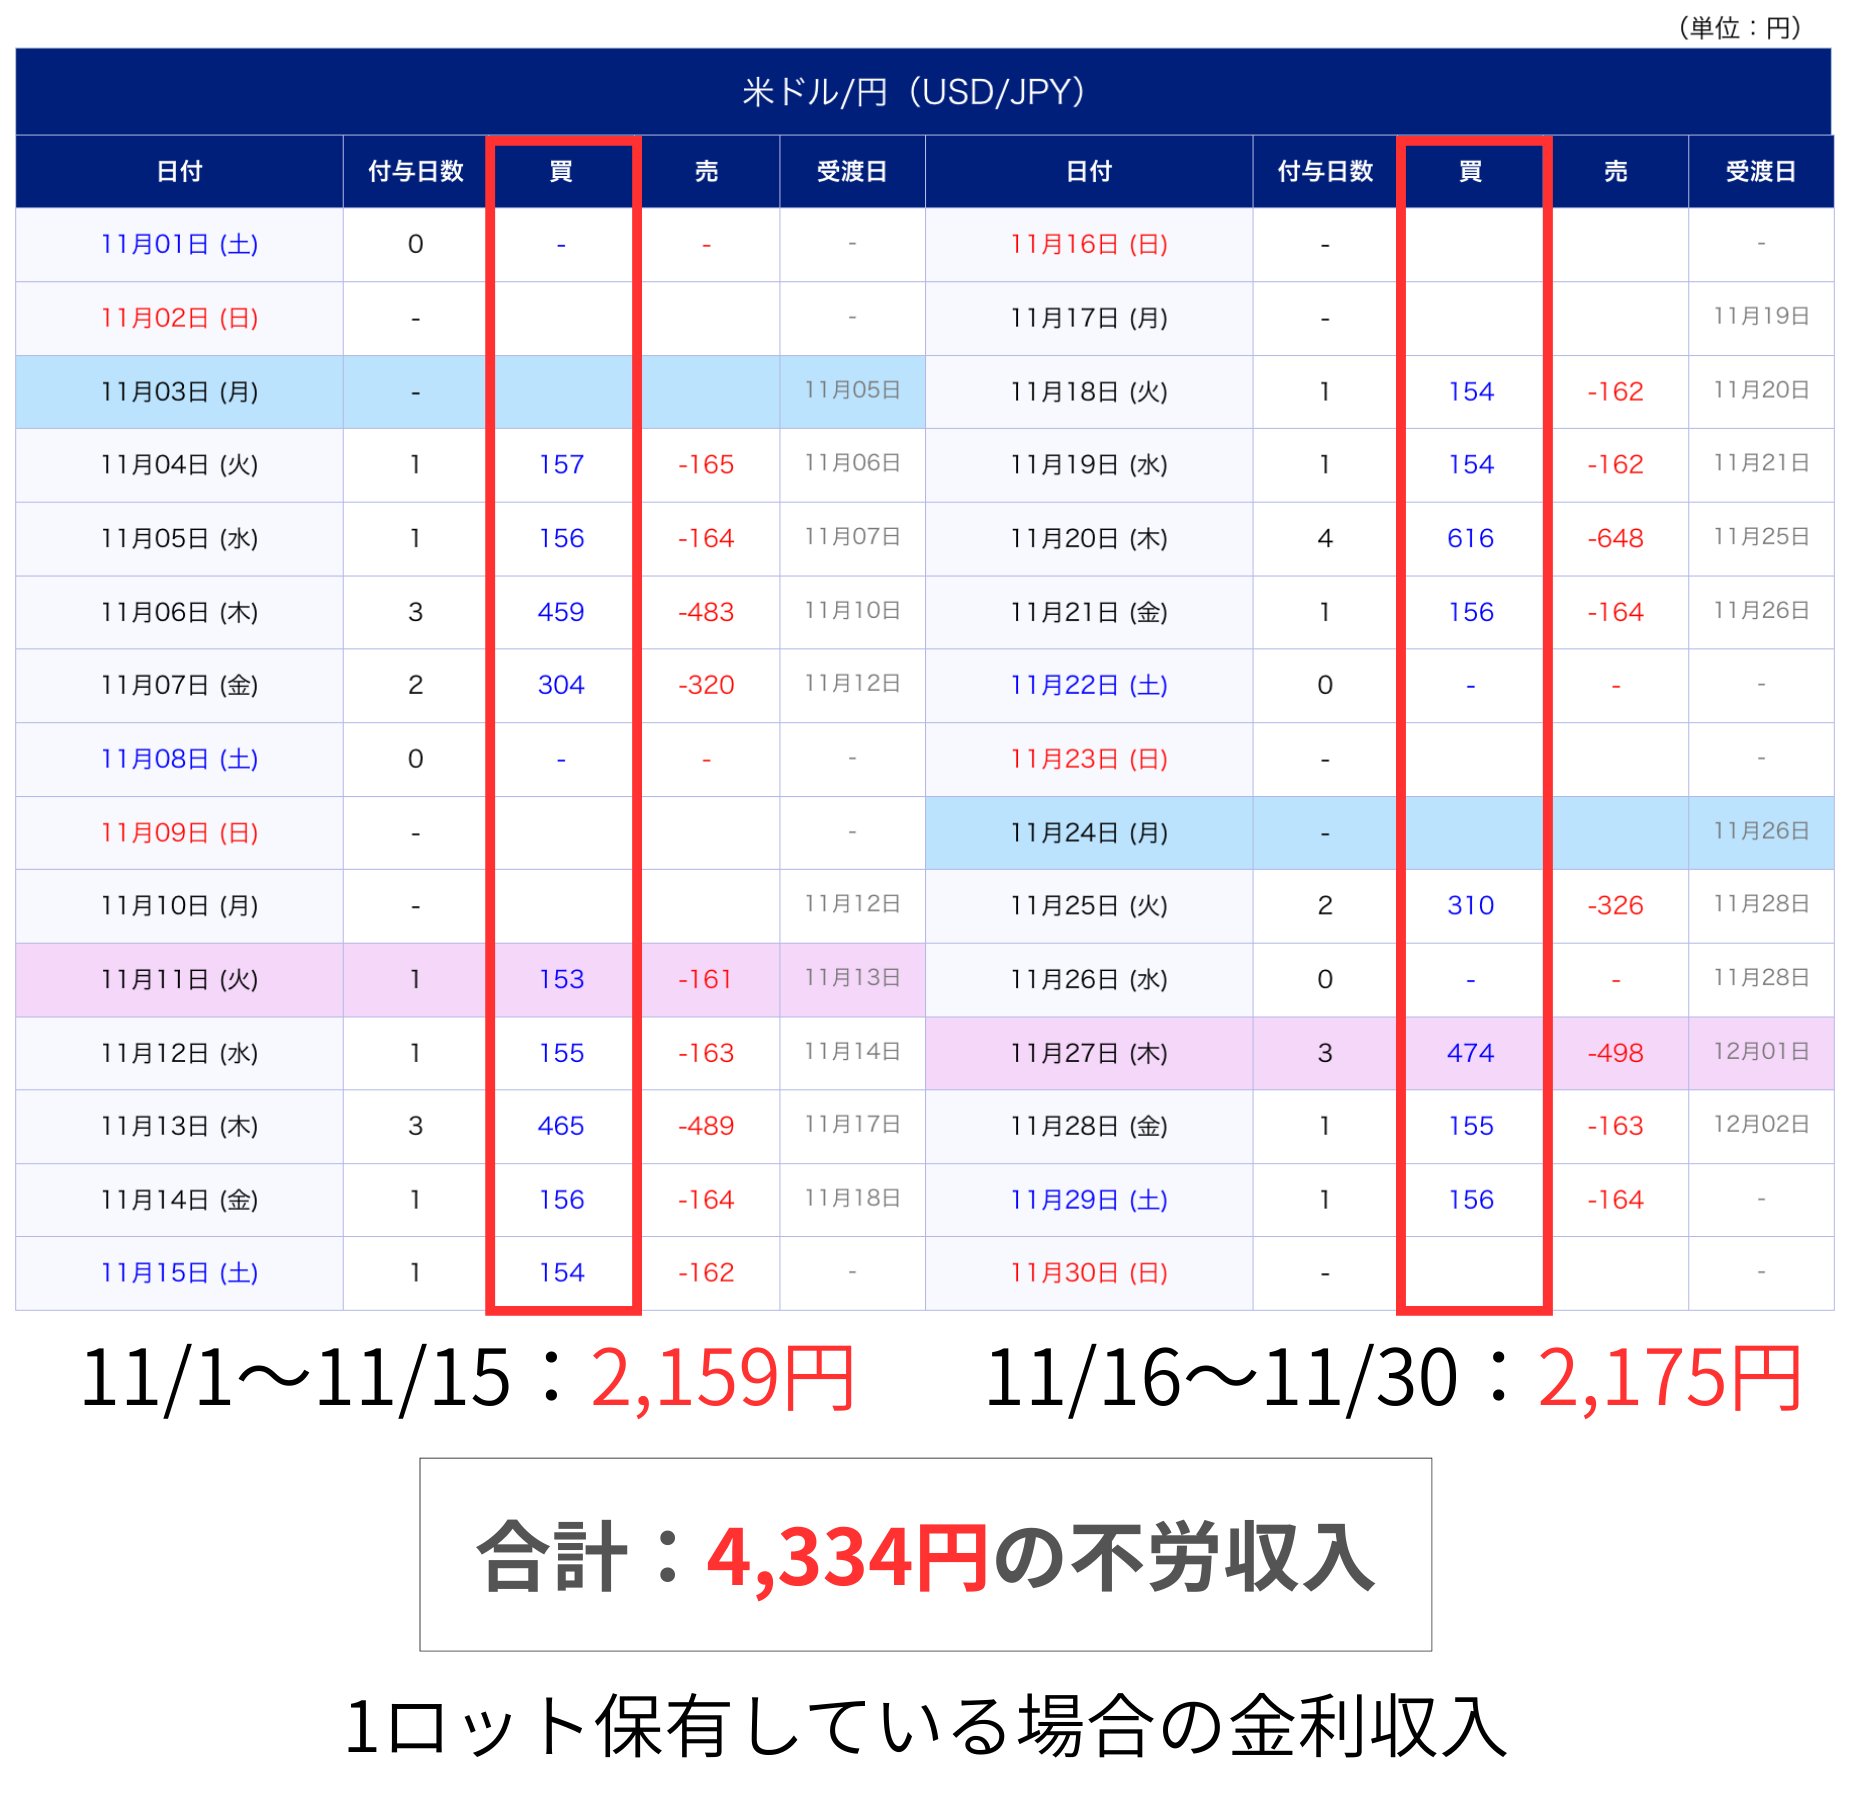
Task: Click buy value 310 for 11月25日
Action: 1470,906
